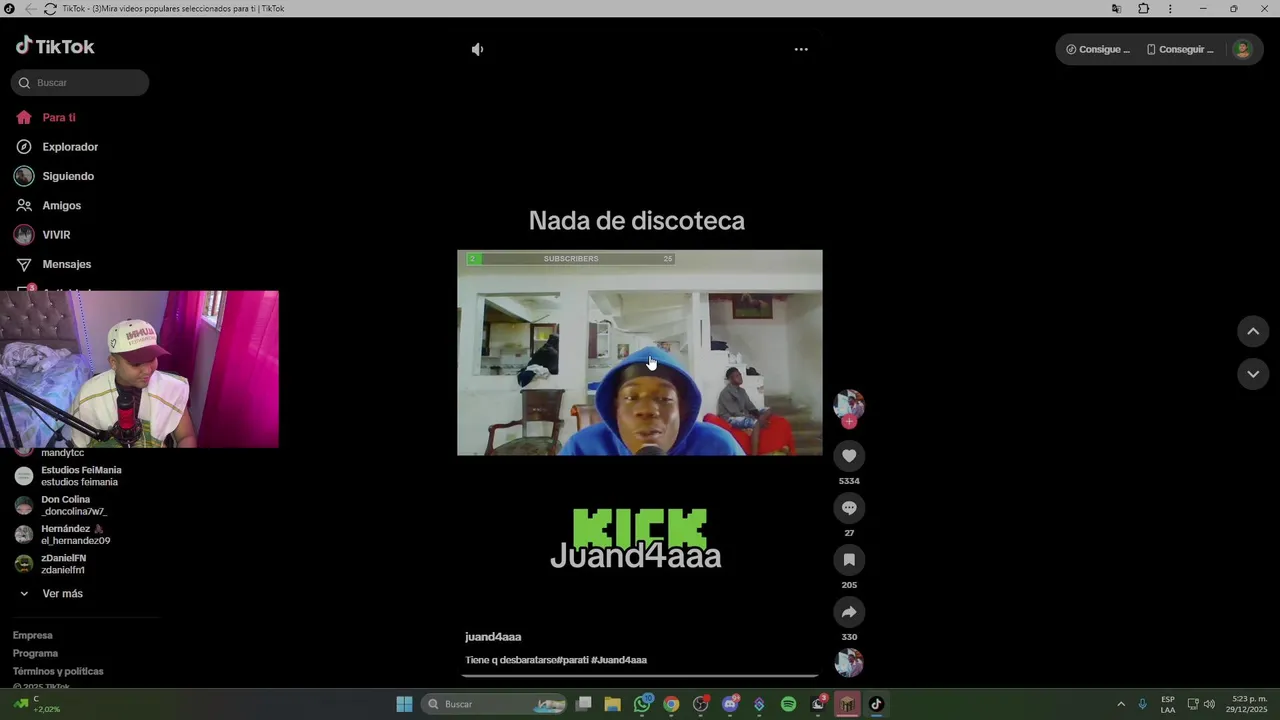Open the ESP LAA language selector
Image resolution: width=1280 pixels, height=720 pixels.
[1168, 704]
